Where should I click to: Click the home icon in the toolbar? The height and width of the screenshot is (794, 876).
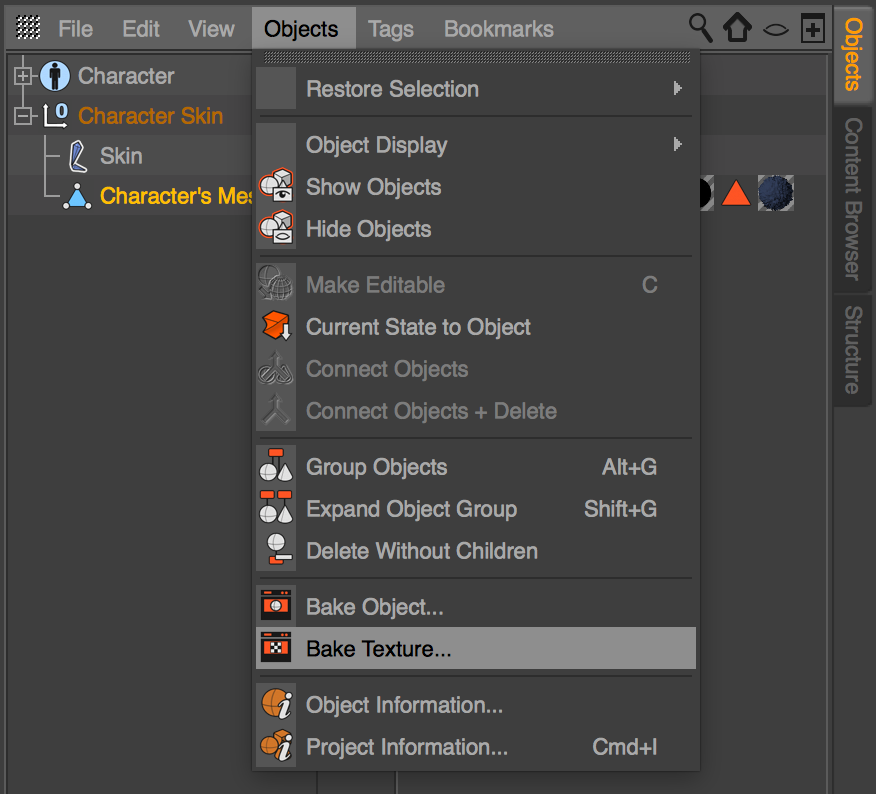click(x=737, y=28)
